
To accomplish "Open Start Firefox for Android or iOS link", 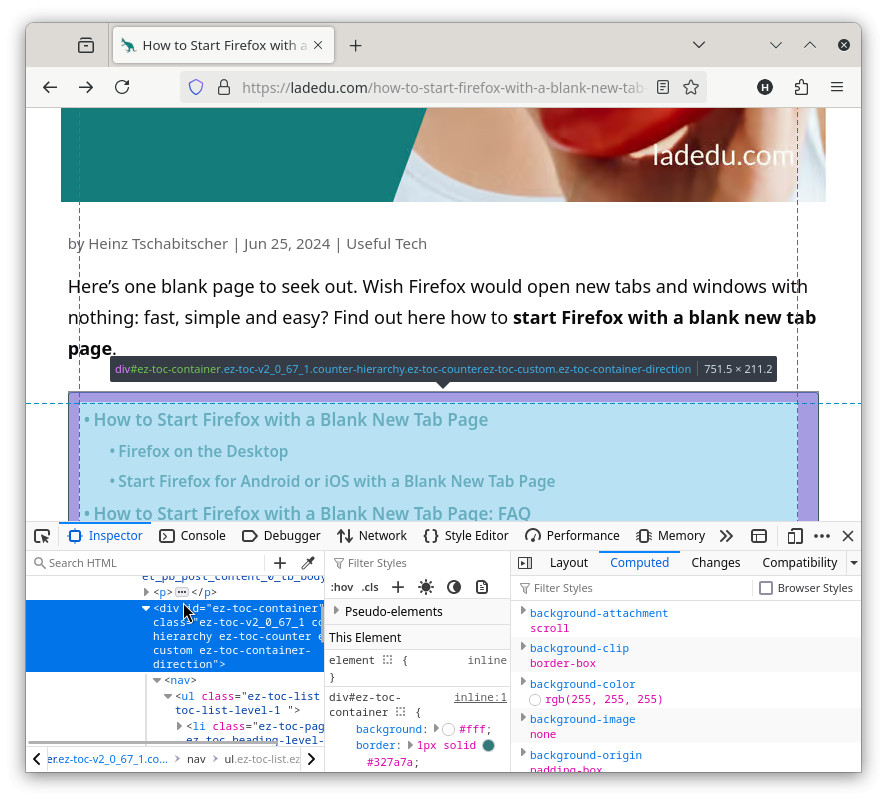I will (x=337, y=481).
